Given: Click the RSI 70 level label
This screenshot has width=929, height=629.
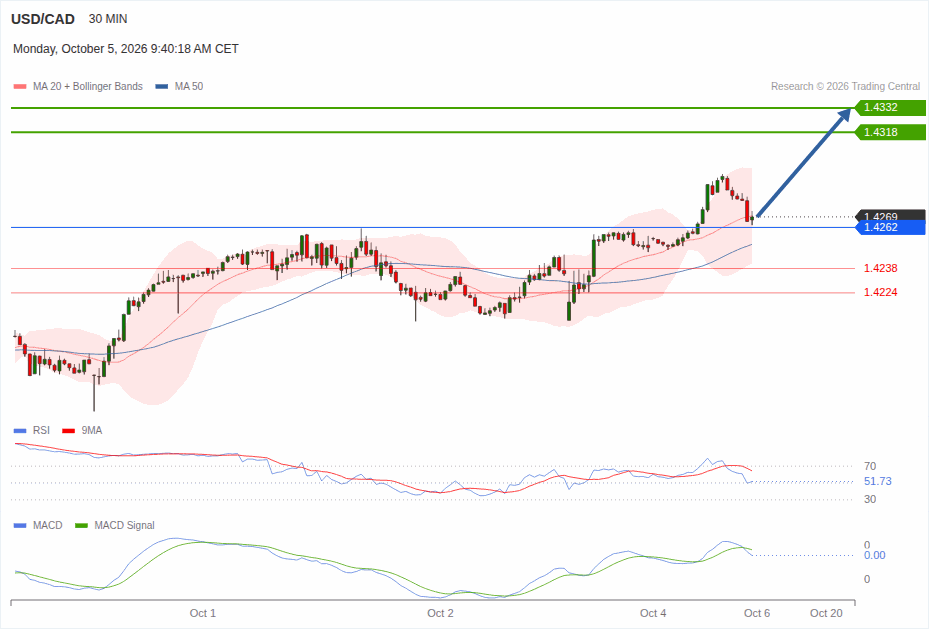Looking at the screenshot, I should tap(870, 466).
